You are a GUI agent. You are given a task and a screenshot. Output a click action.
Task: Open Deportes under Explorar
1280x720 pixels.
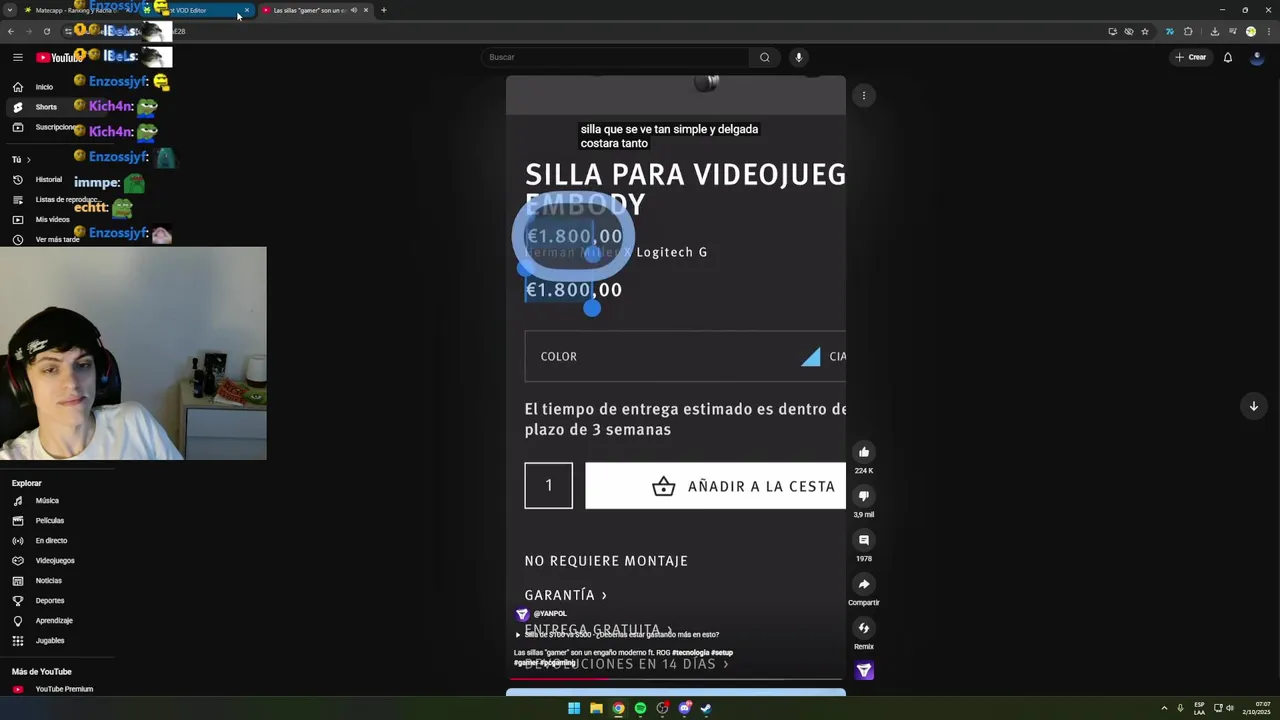coord(49,601)
